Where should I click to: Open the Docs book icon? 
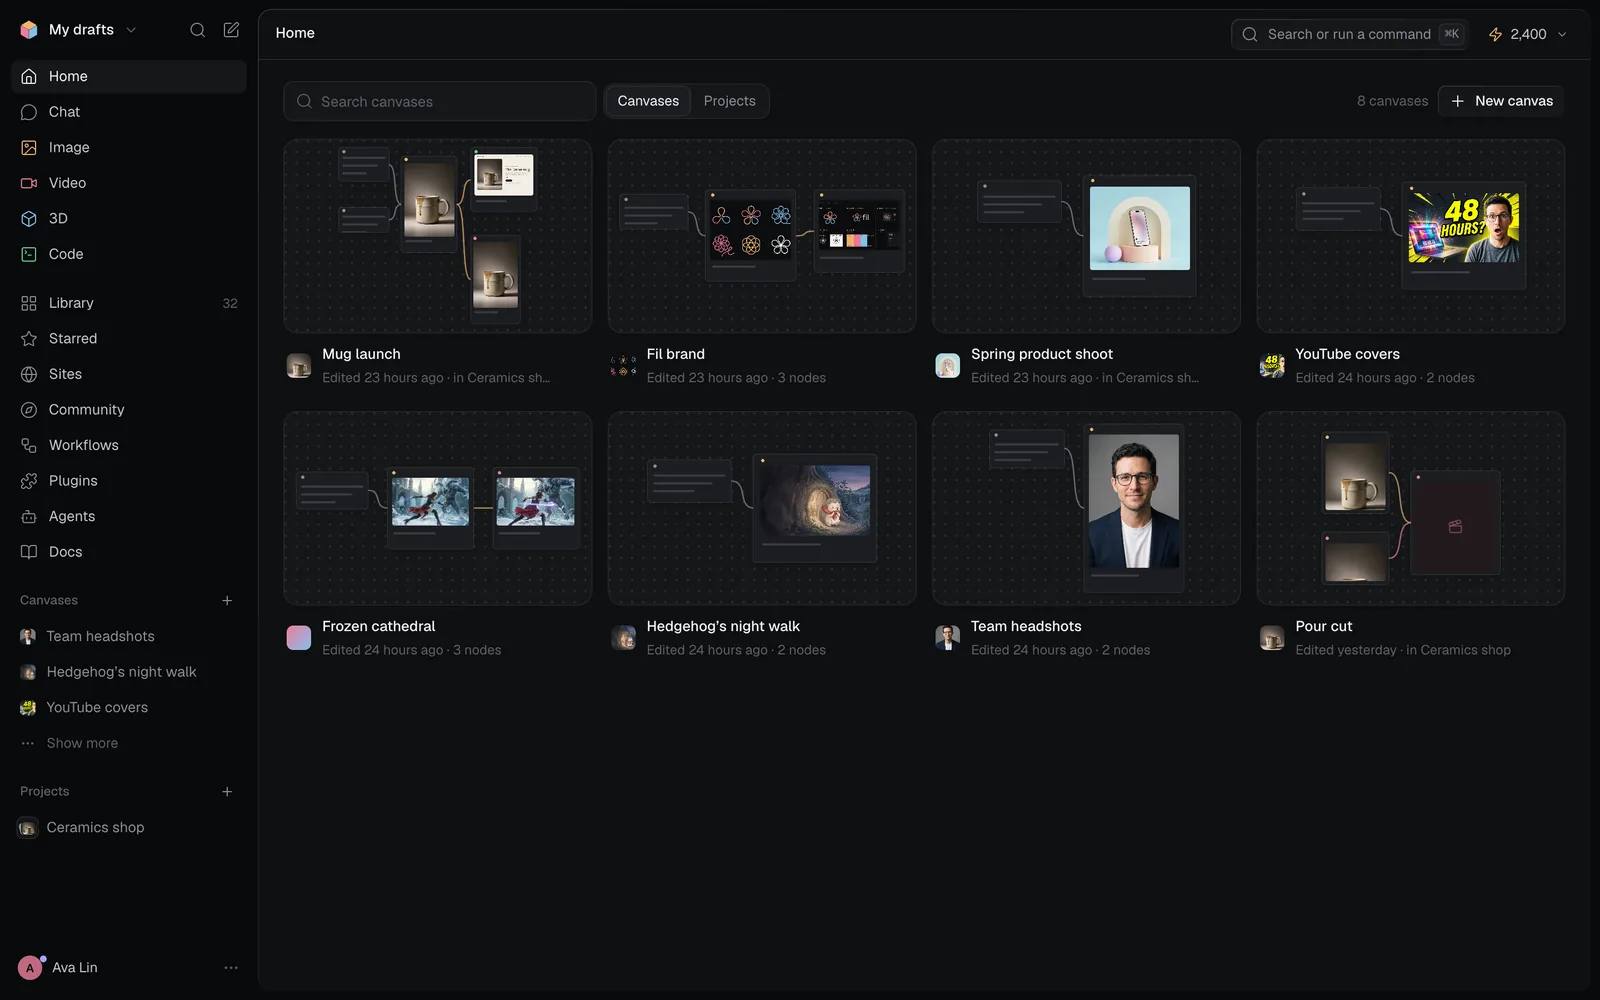coord(29,552)
